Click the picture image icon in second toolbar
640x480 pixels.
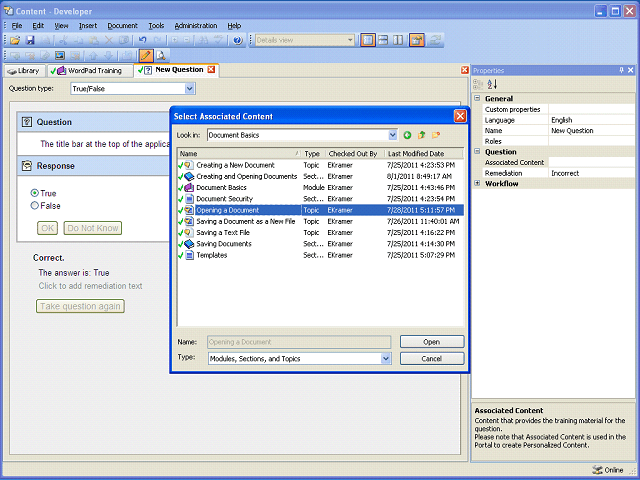[x=60, y=55]
